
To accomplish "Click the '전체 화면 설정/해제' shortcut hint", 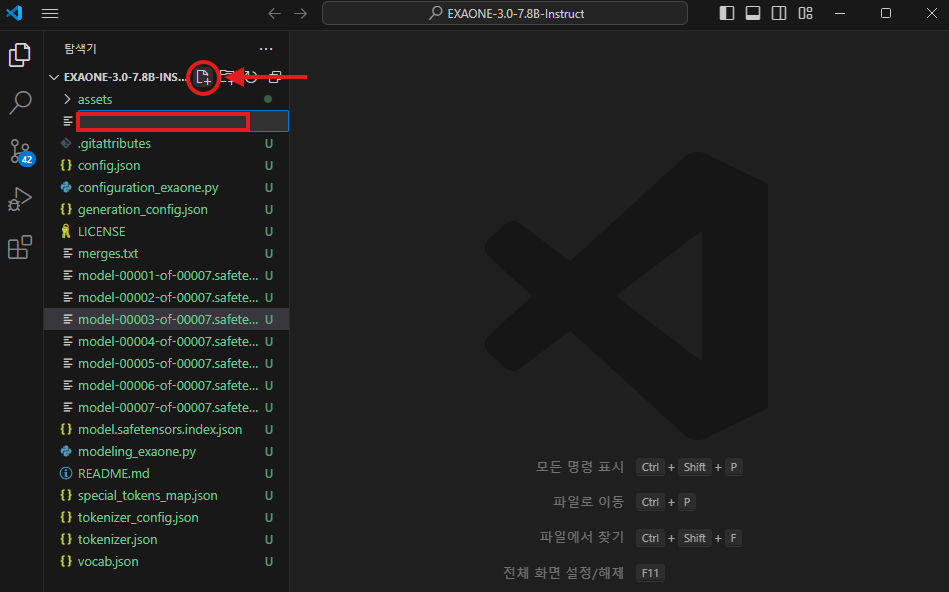I will 563,573.
